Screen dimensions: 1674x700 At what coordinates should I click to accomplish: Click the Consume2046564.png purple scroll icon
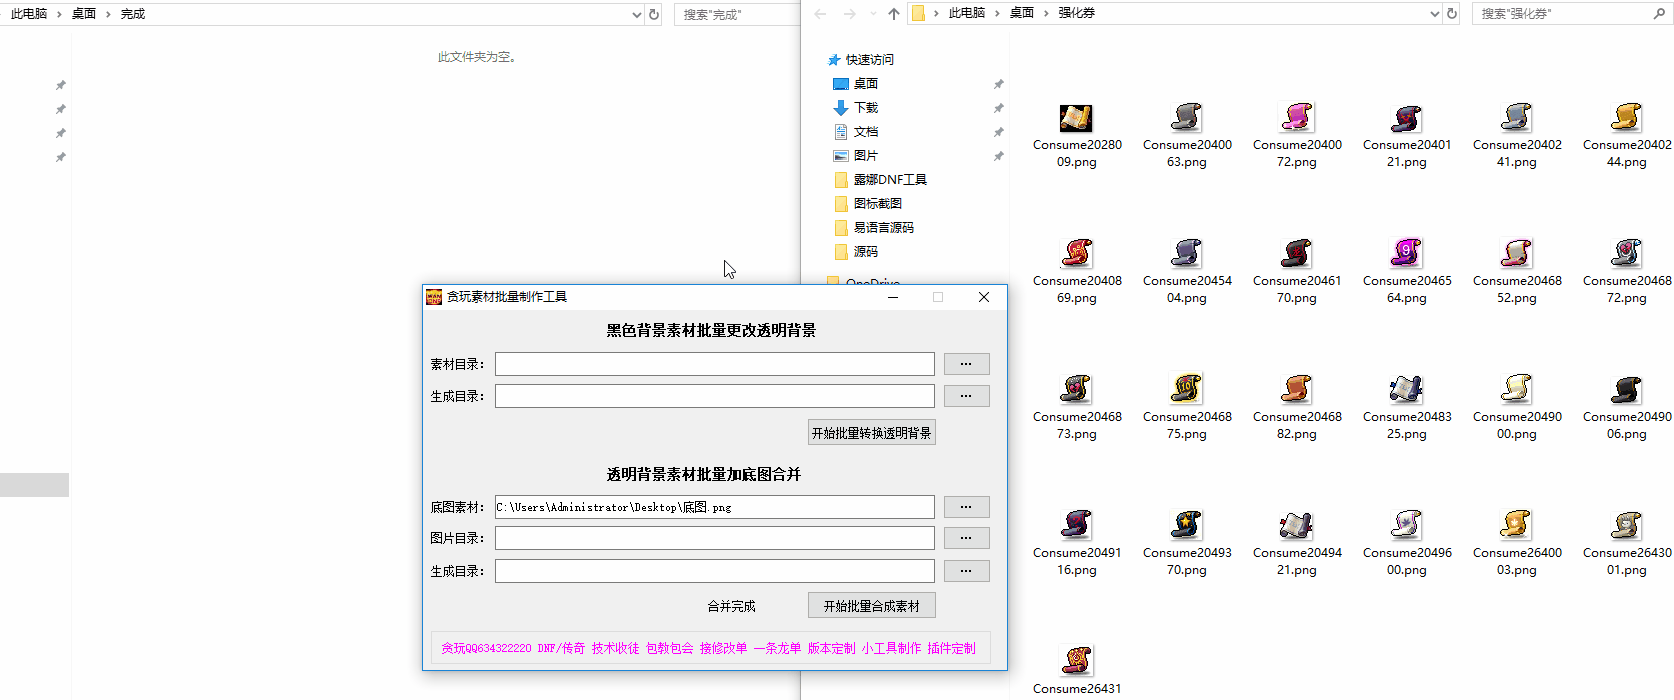[1406, 253]
